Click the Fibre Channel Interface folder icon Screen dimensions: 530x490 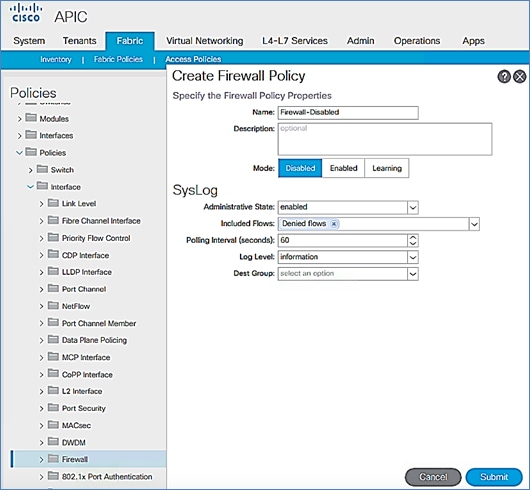(x=53, y=220)
